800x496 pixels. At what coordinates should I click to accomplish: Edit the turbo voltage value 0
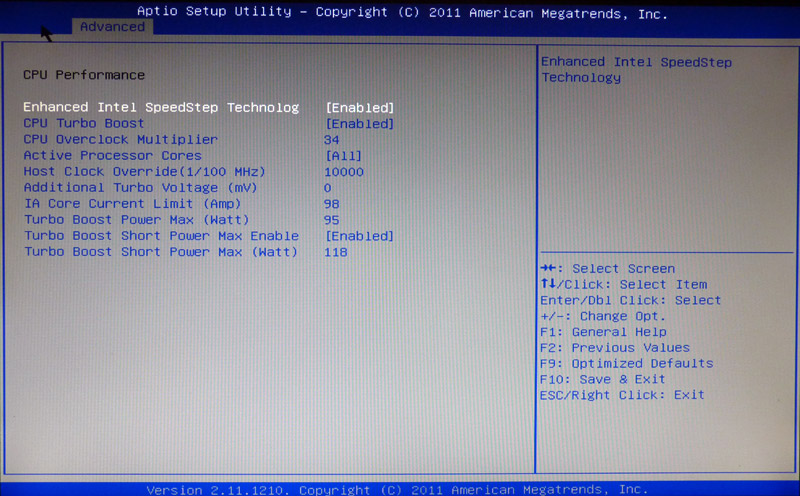click(328, 188)
